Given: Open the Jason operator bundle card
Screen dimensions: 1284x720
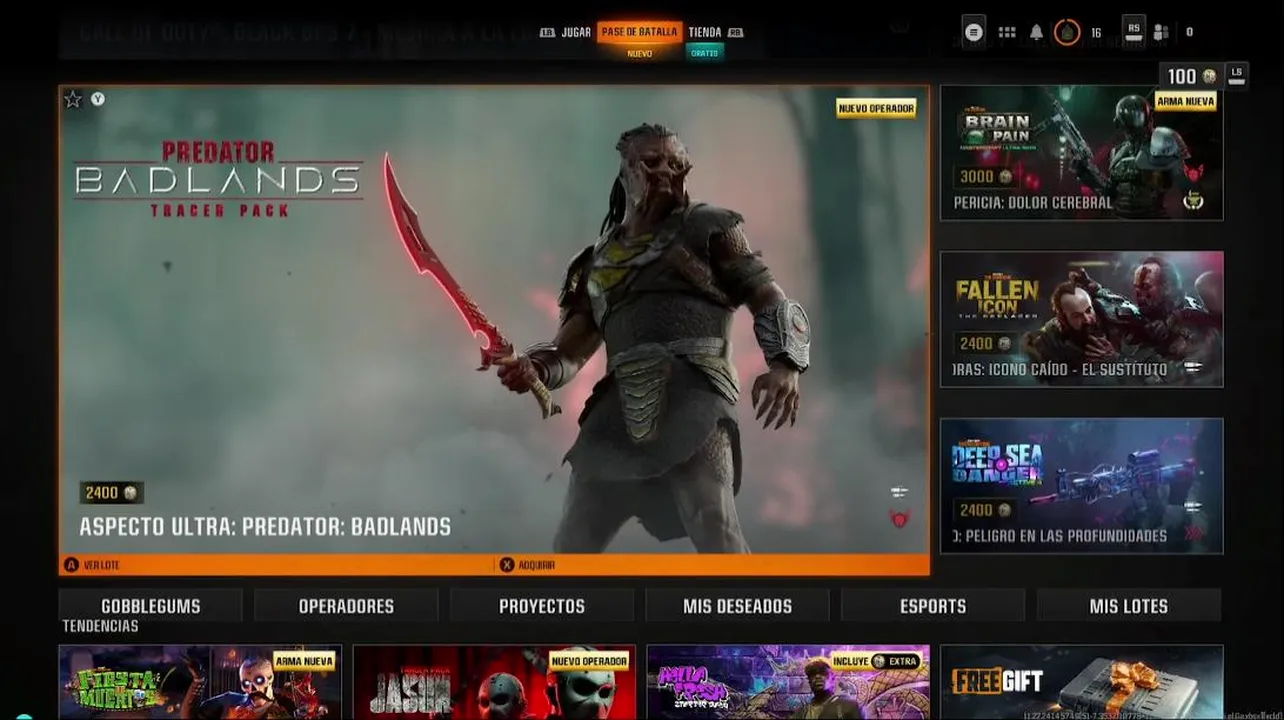Looking at the screenshot, I should pos(494,682).
